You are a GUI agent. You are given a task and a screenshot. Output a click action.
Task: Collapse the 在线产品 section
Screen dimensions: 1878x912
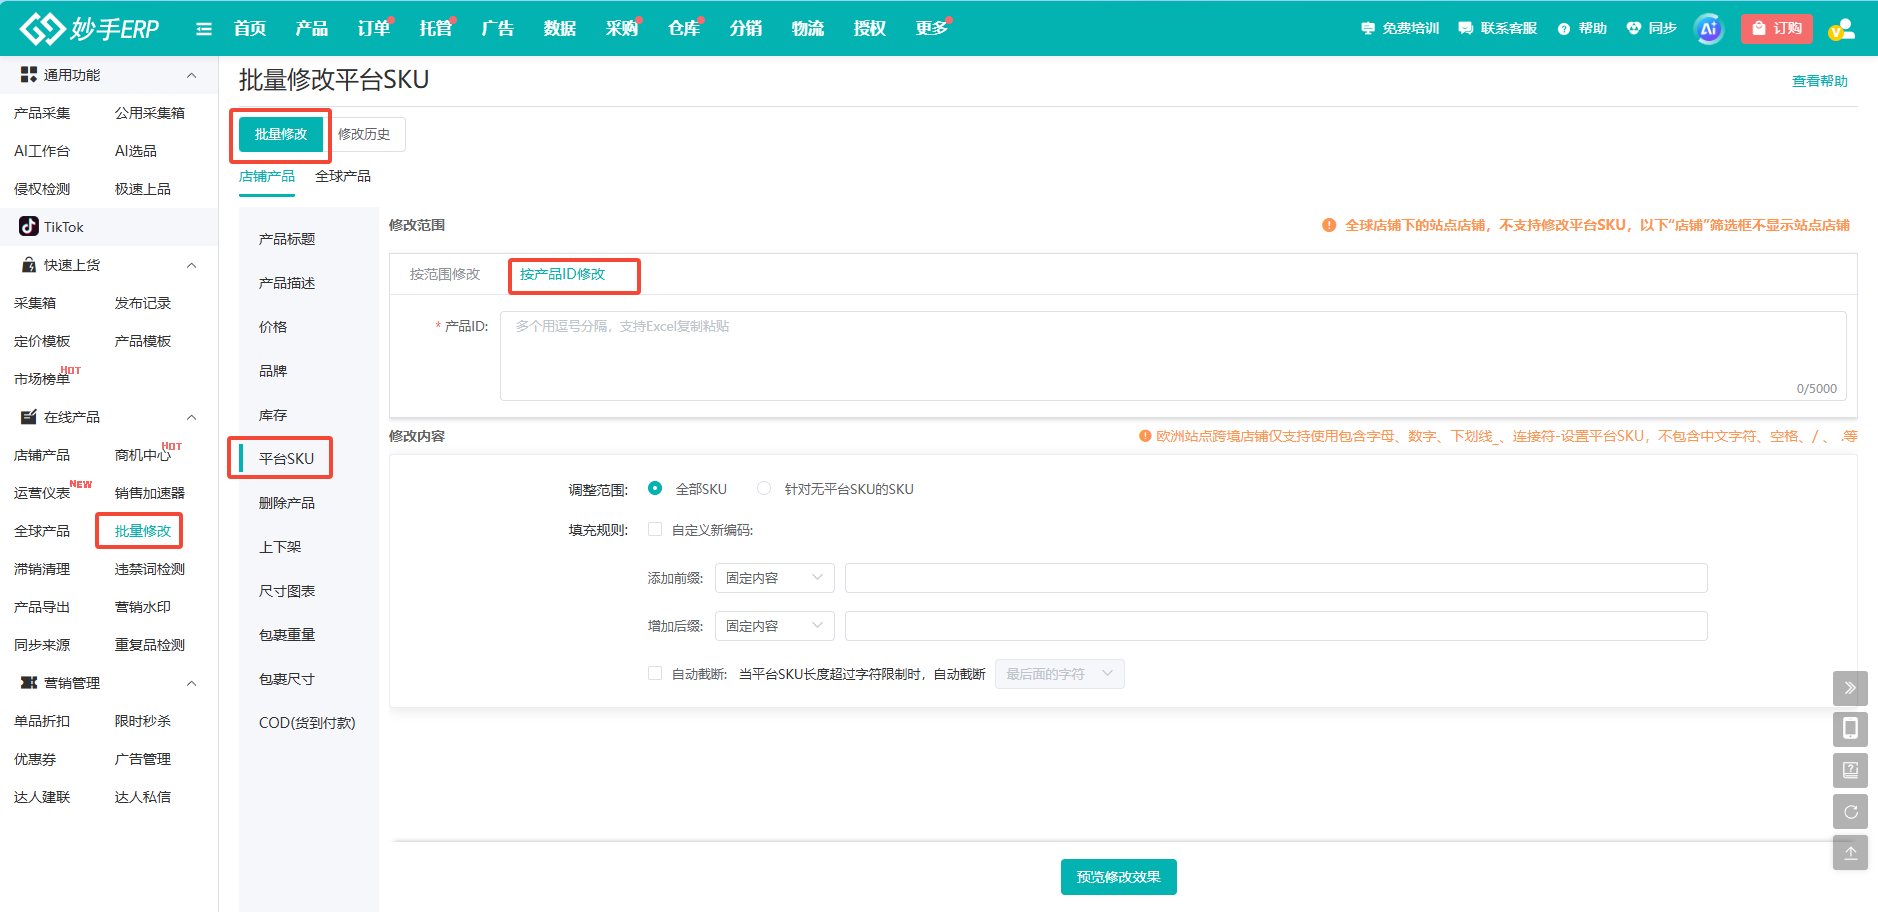pos(192,417)
